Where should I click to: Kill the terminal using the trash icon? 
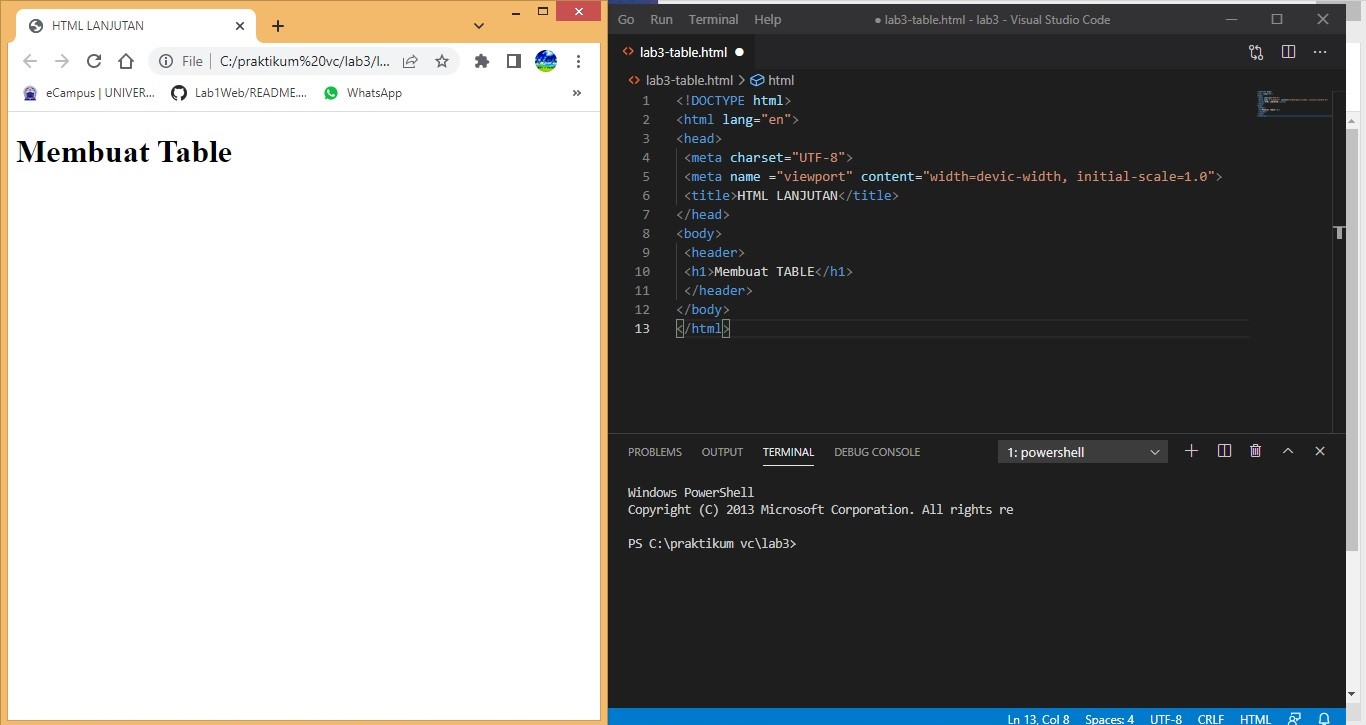tap(1255, 451)
